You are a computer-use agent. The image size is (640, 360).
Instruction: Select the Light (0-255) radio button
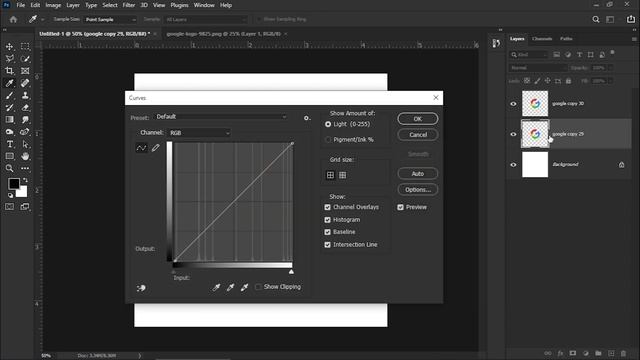pyautogui.click(x=328, y=124)
